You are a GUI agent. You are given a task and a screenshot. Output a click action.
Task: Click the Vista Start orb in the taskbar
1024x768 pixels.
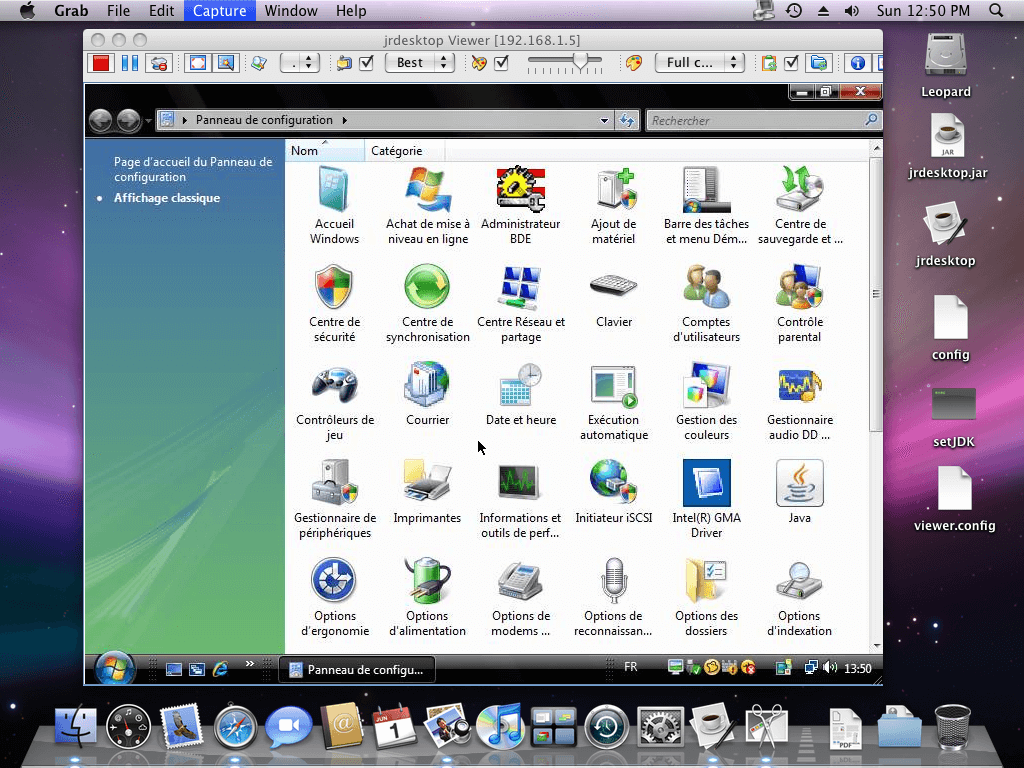point(113,667)
